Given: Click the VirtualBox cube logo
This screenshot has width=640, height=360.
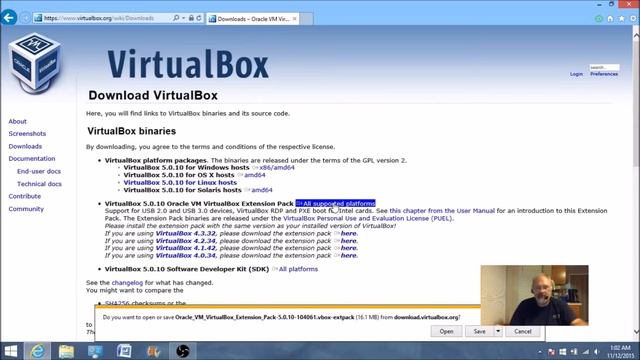Looking at the screenshot, I should click(x=35, y=63).
